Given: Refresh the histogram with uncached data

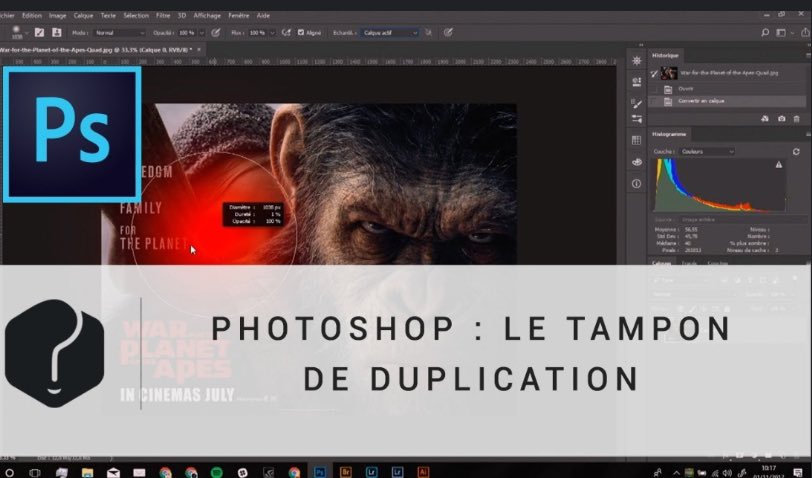Looking at the screenshot, I should [796, 152].
